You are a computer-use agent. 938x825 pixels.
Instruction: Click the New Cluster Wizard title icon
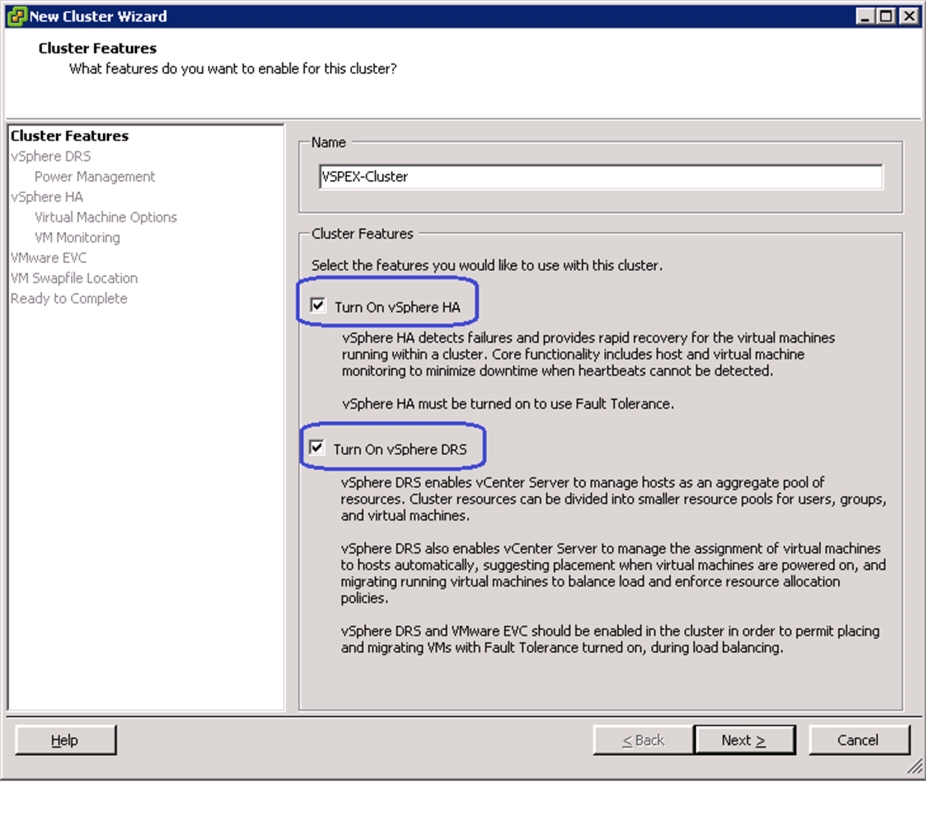click(x=17, y=16)
